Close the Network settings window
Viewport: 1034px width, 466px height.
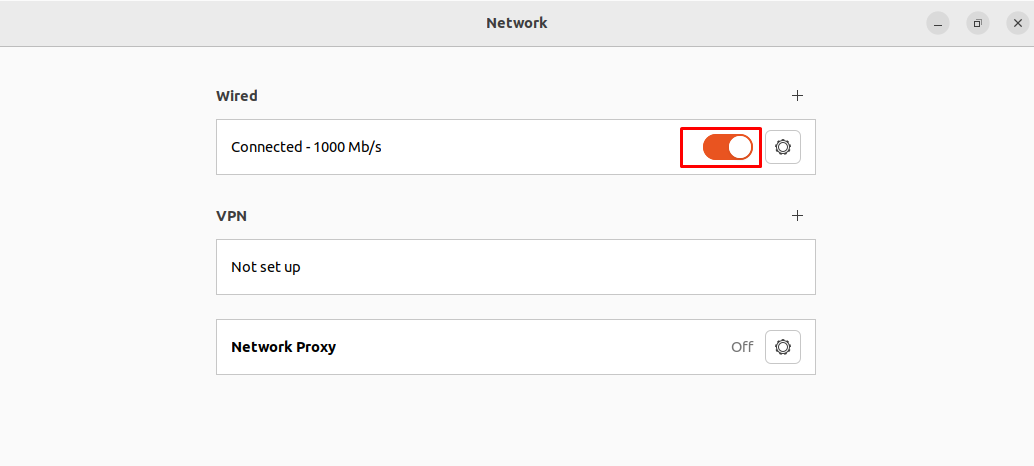(1018, 24)
